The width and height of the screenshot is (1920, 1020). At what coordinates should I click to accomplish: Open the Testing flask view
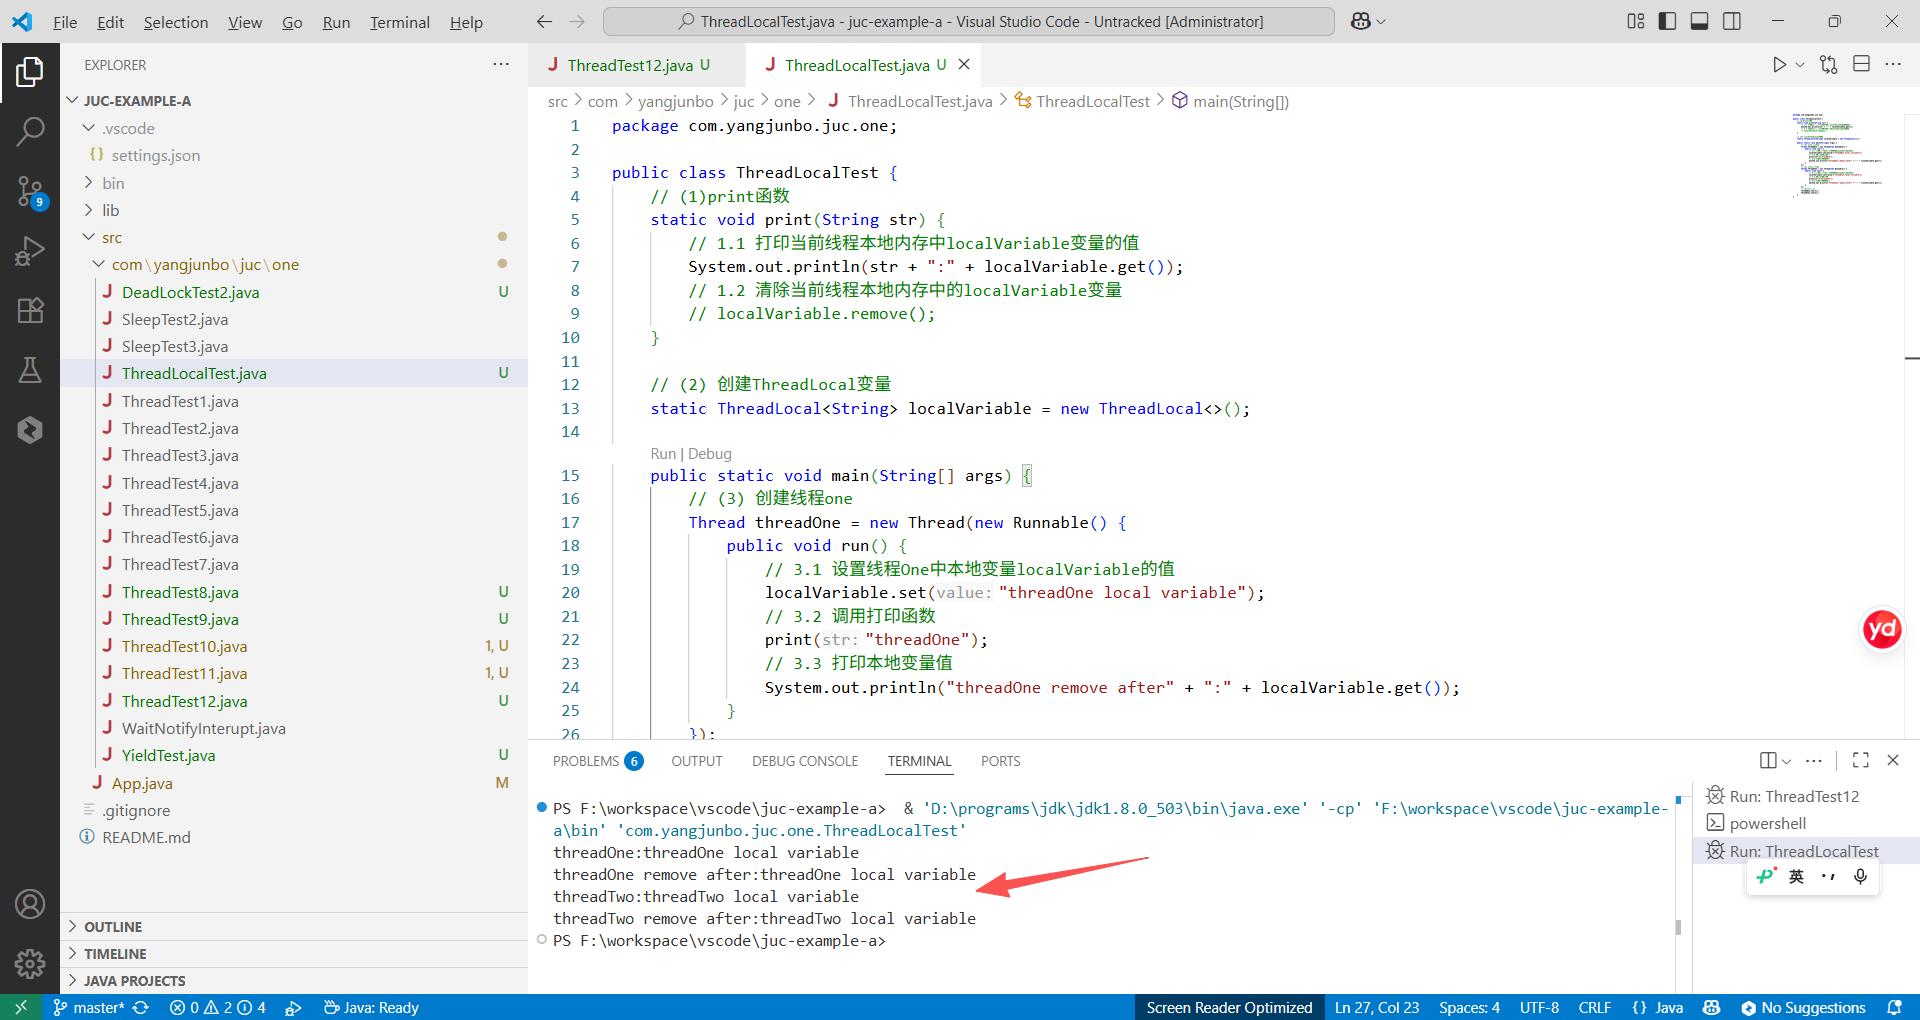pos(30,370)
